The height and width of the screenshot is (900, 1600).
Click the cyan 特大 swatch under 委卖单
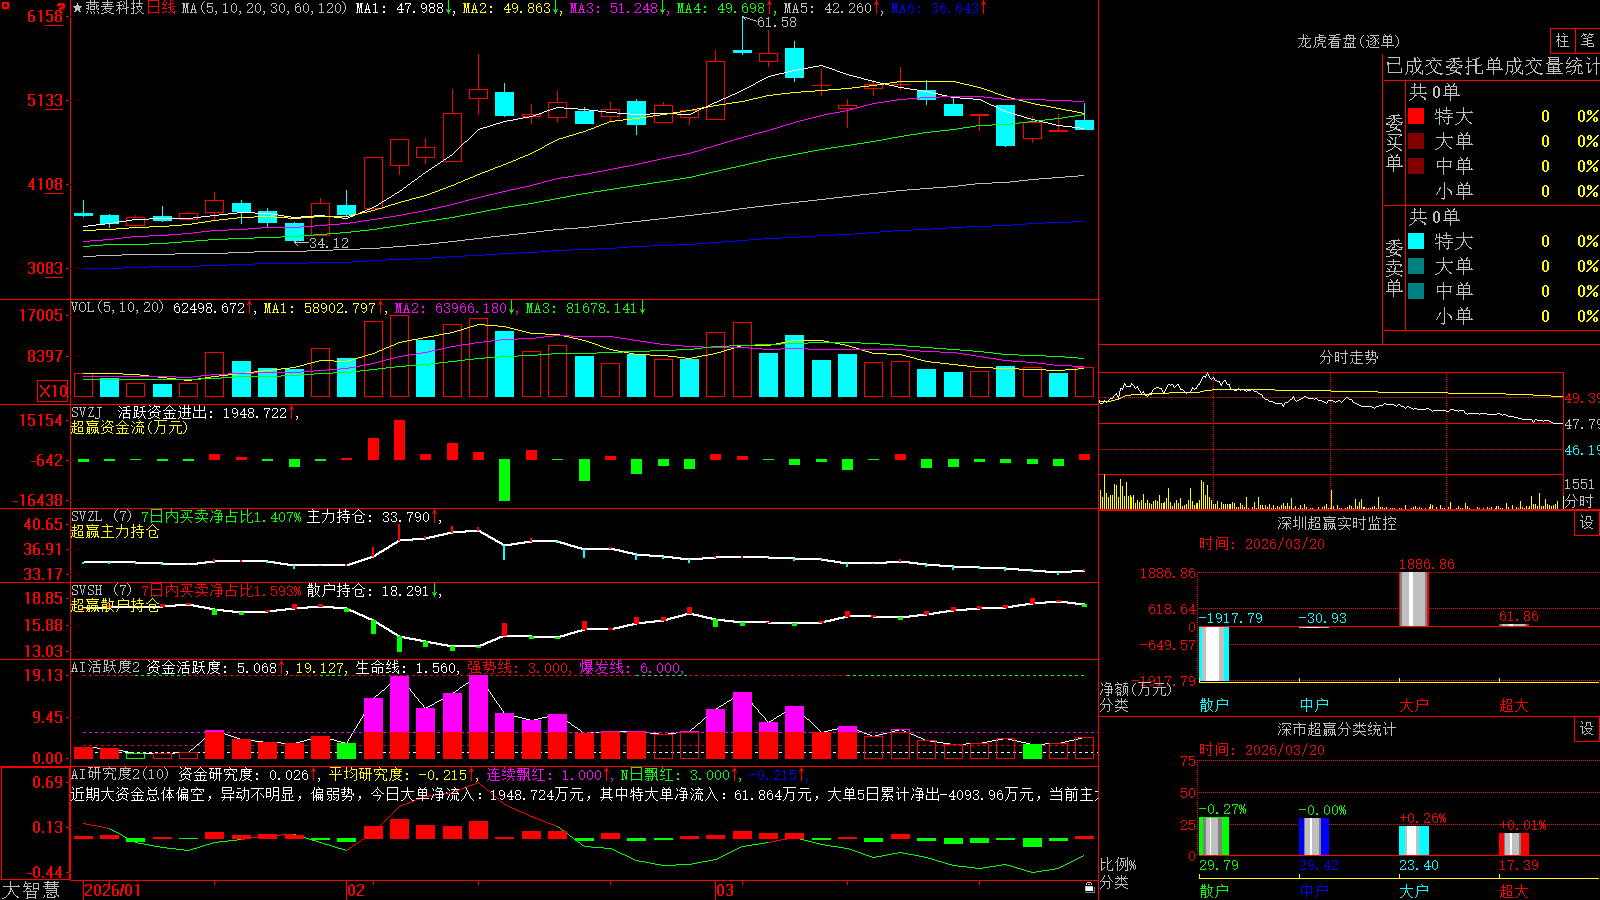coord(1416,241)
